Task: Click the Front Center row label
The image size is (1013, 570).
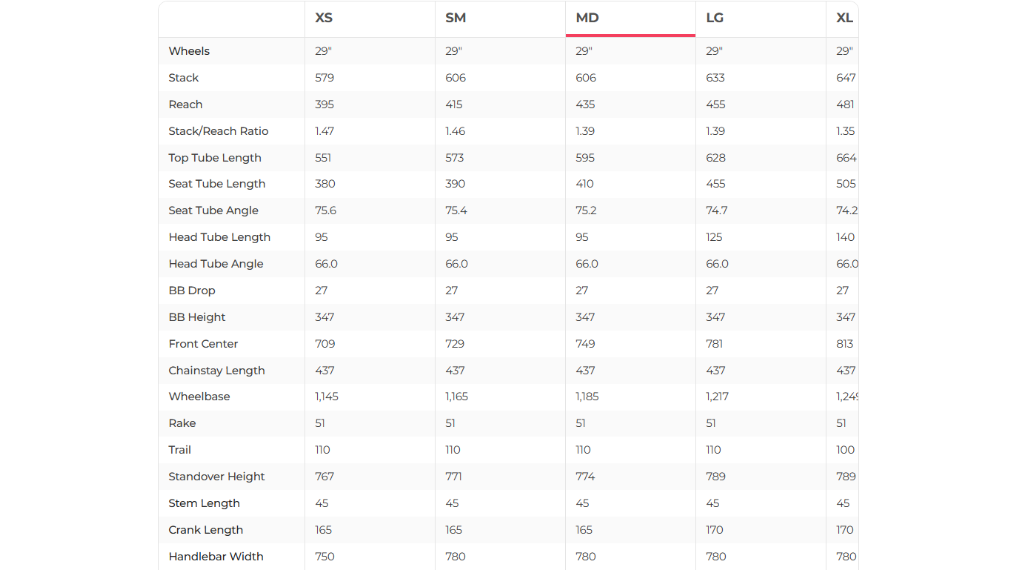Action: pos(203,344)
